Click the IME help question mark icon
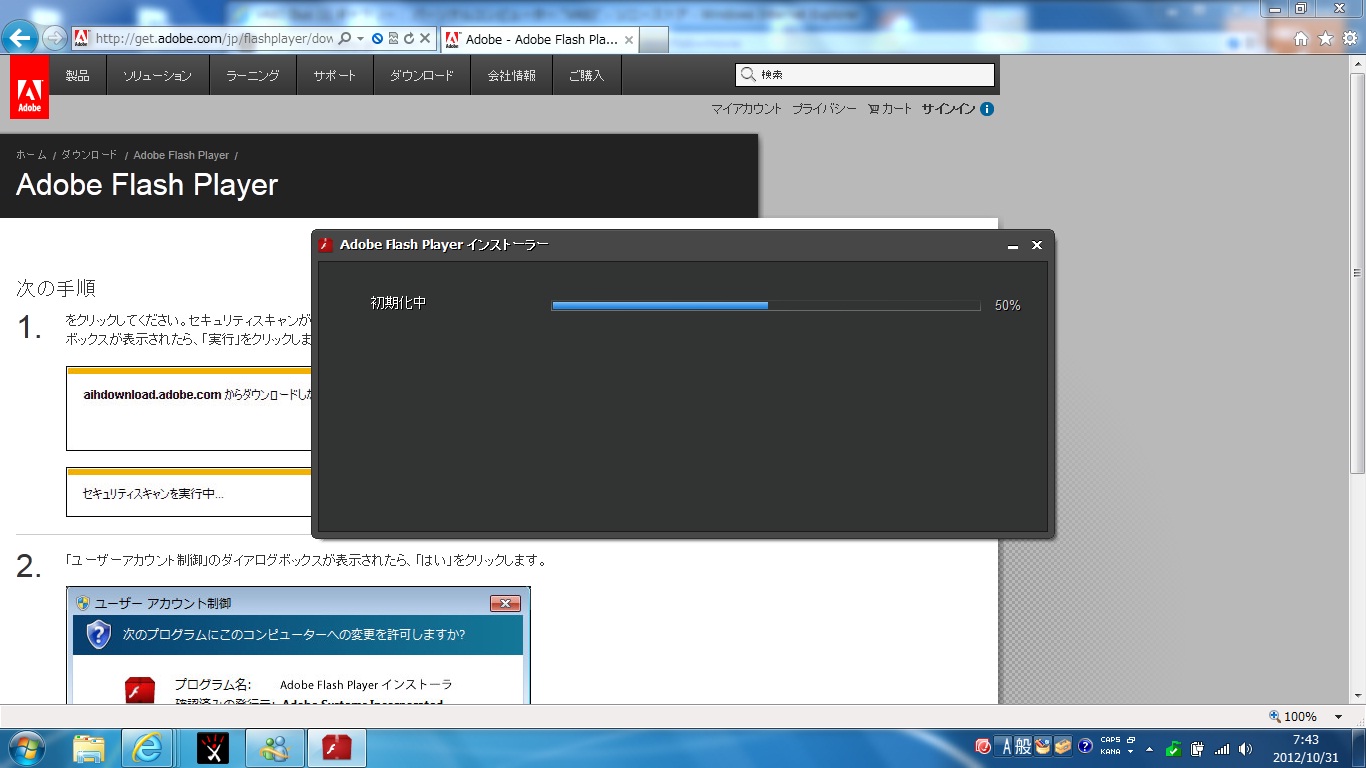The width and height of the screenshot is (1366, 768). point(1085,746)
